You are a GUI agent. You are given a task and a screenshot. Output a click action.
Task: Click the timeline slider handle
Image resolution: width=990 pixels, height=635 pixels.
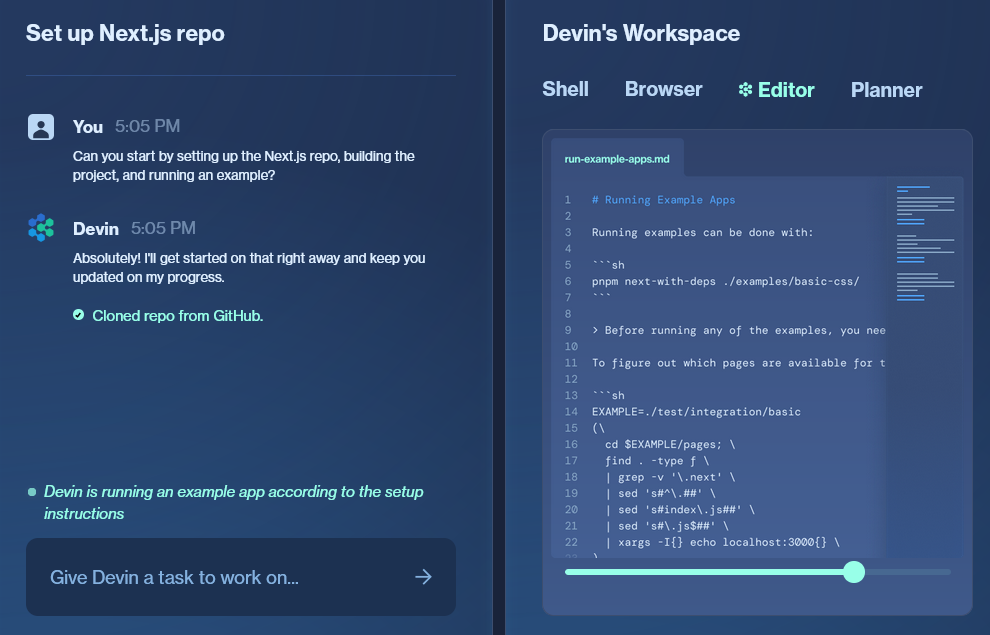(854, 572)
